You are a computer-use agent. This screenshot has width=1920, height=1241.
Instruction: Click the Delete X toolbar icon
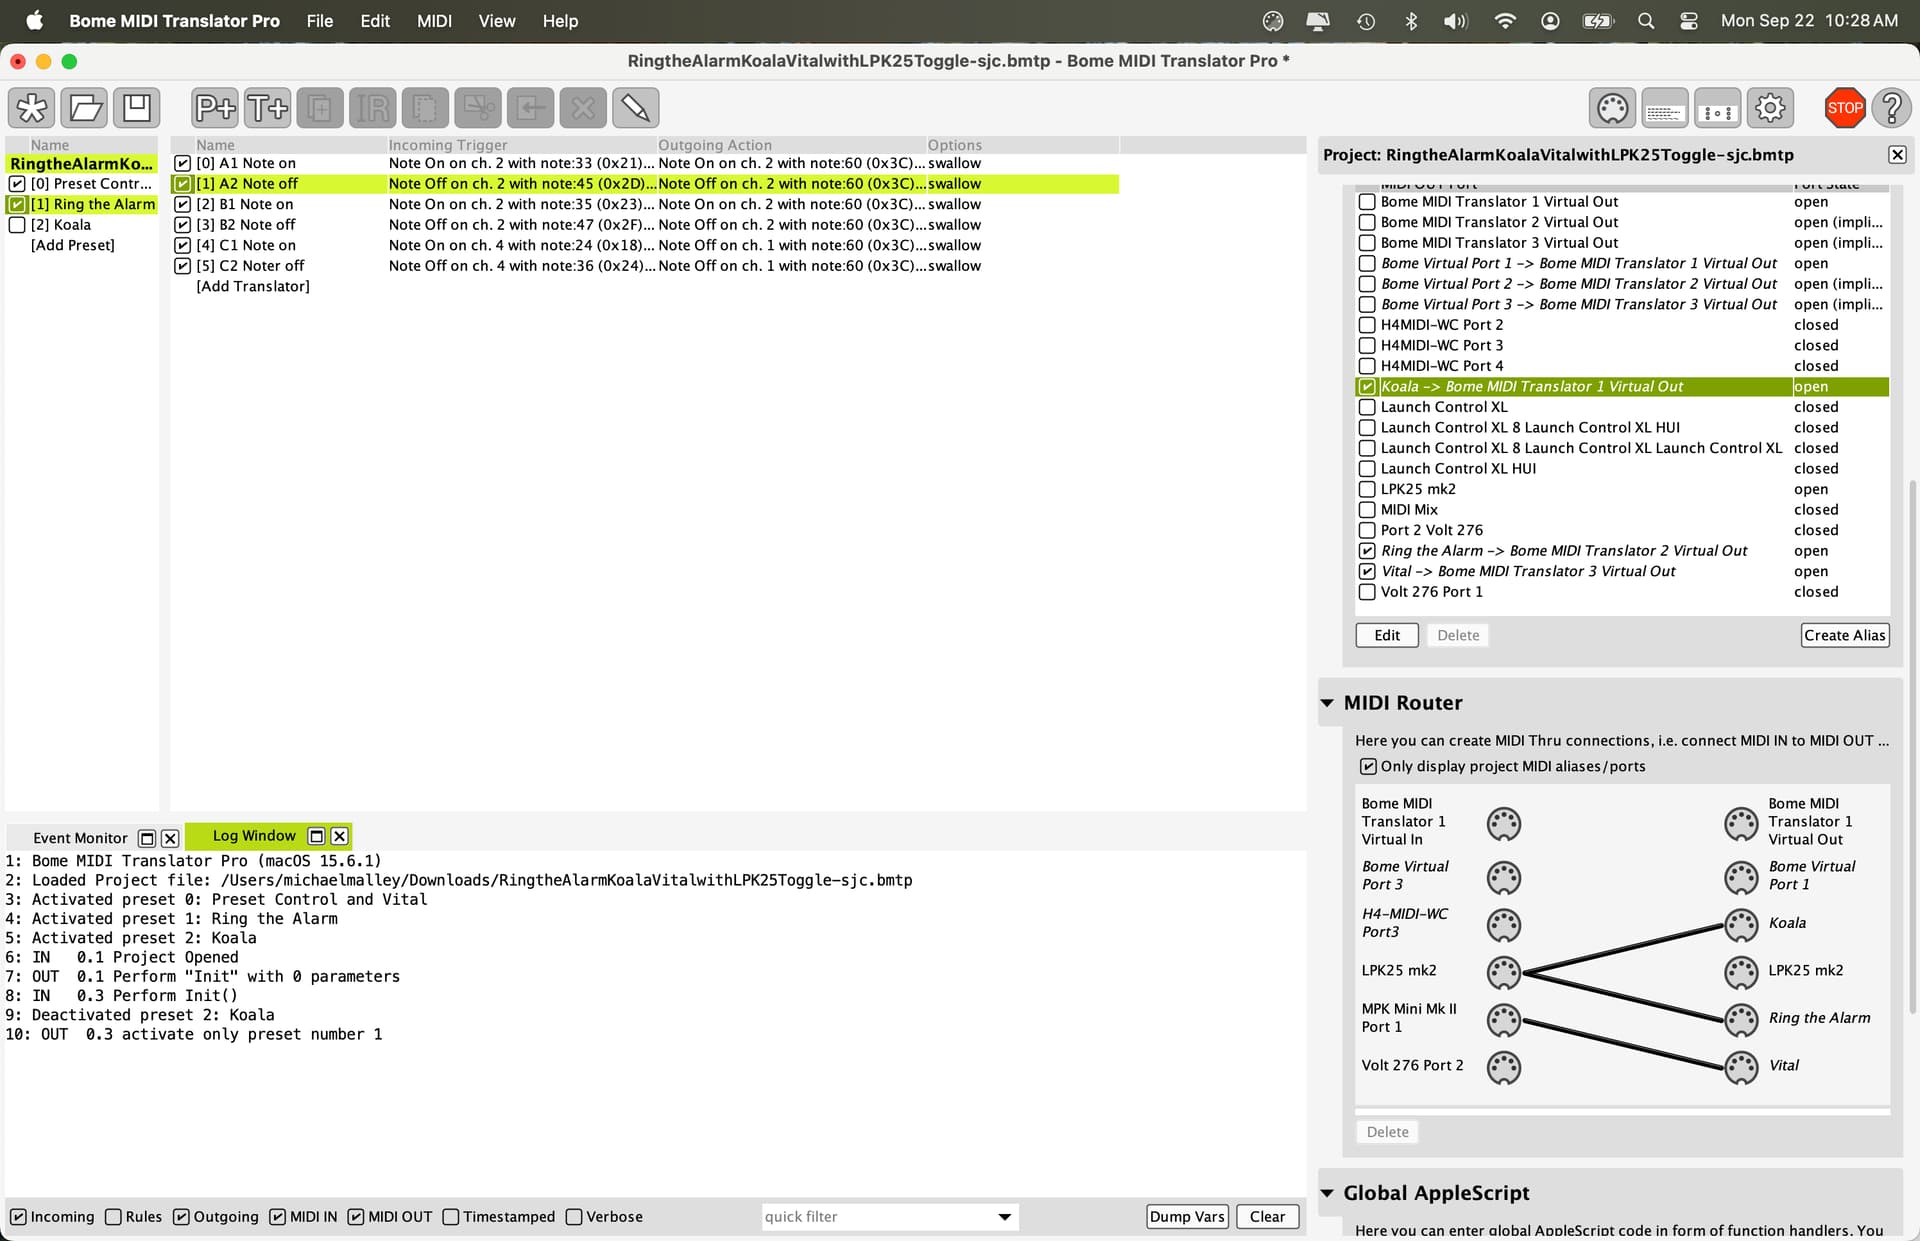coord(583,108)
